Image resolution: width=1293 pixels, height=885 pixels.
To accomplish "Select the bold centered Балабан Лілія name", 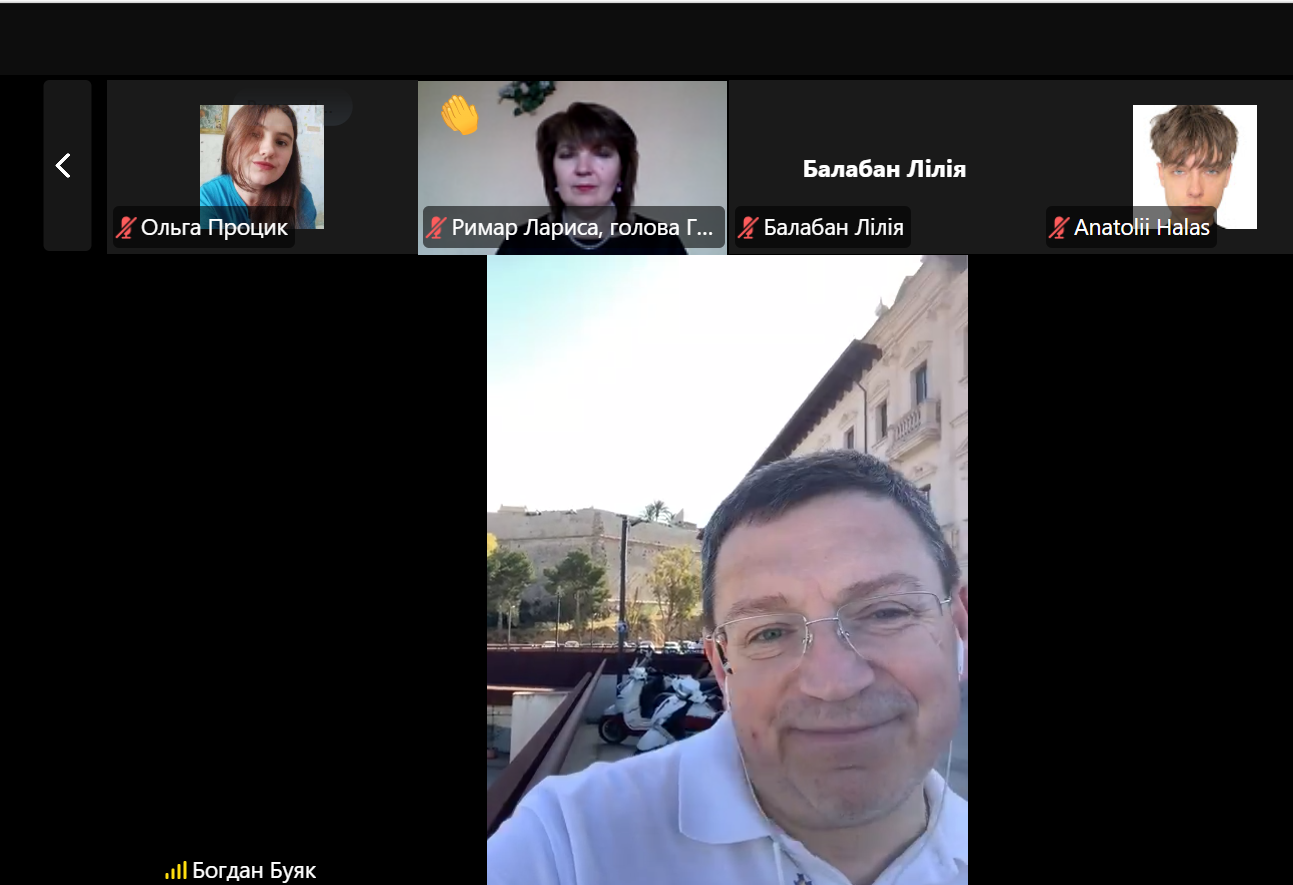I will pos(884,169).
